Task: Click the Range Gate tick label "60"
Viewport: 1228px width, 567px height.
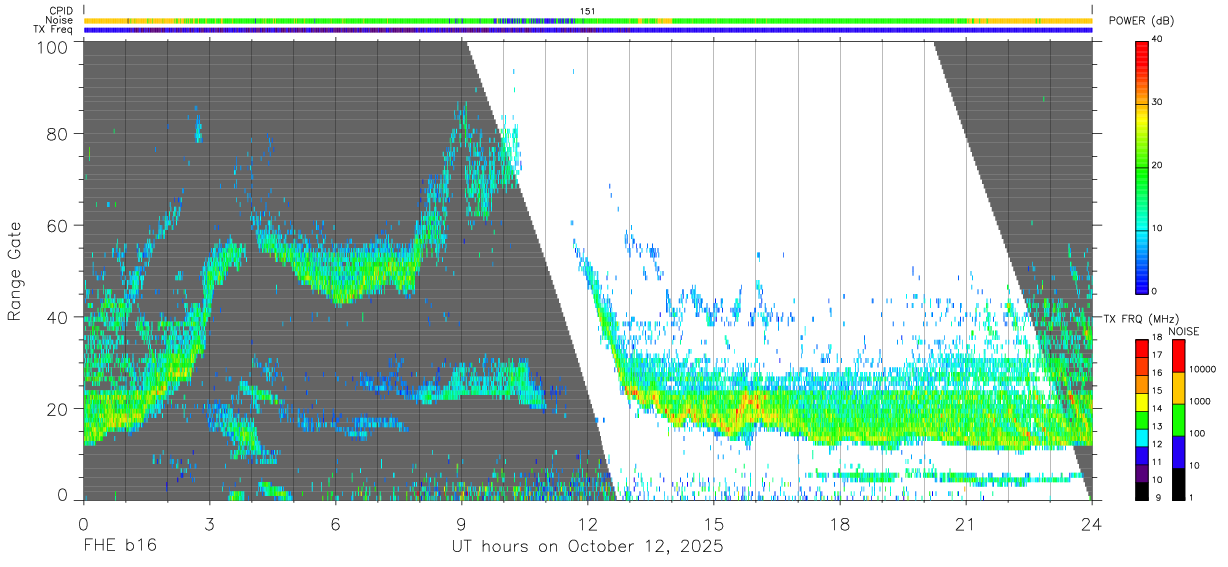Action: click(59, 226)
